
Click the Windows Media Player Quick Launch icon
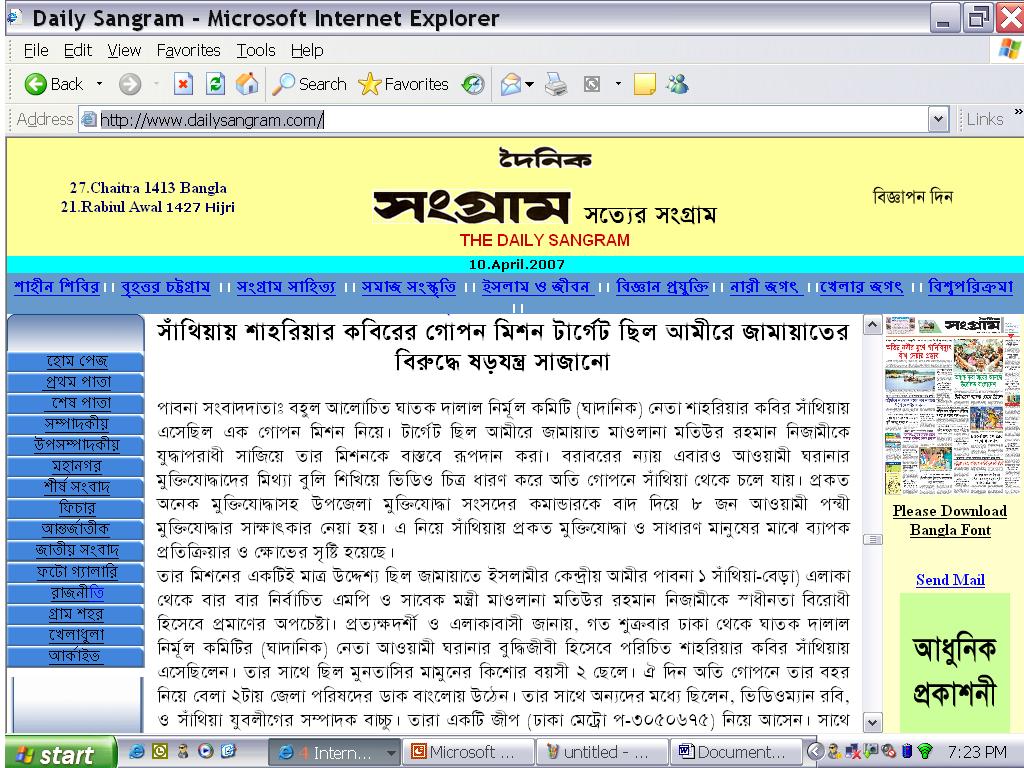tap(206, 752)
